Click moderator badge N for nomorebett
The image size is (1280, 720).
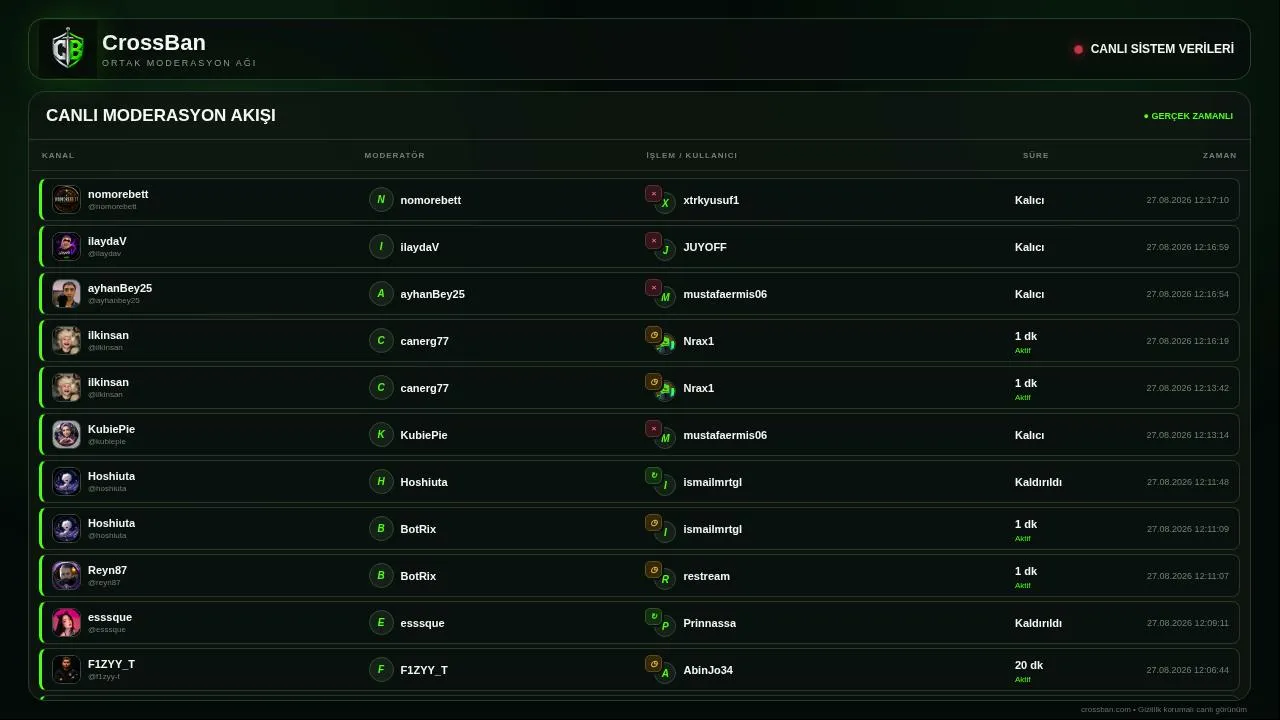point(381,200)
